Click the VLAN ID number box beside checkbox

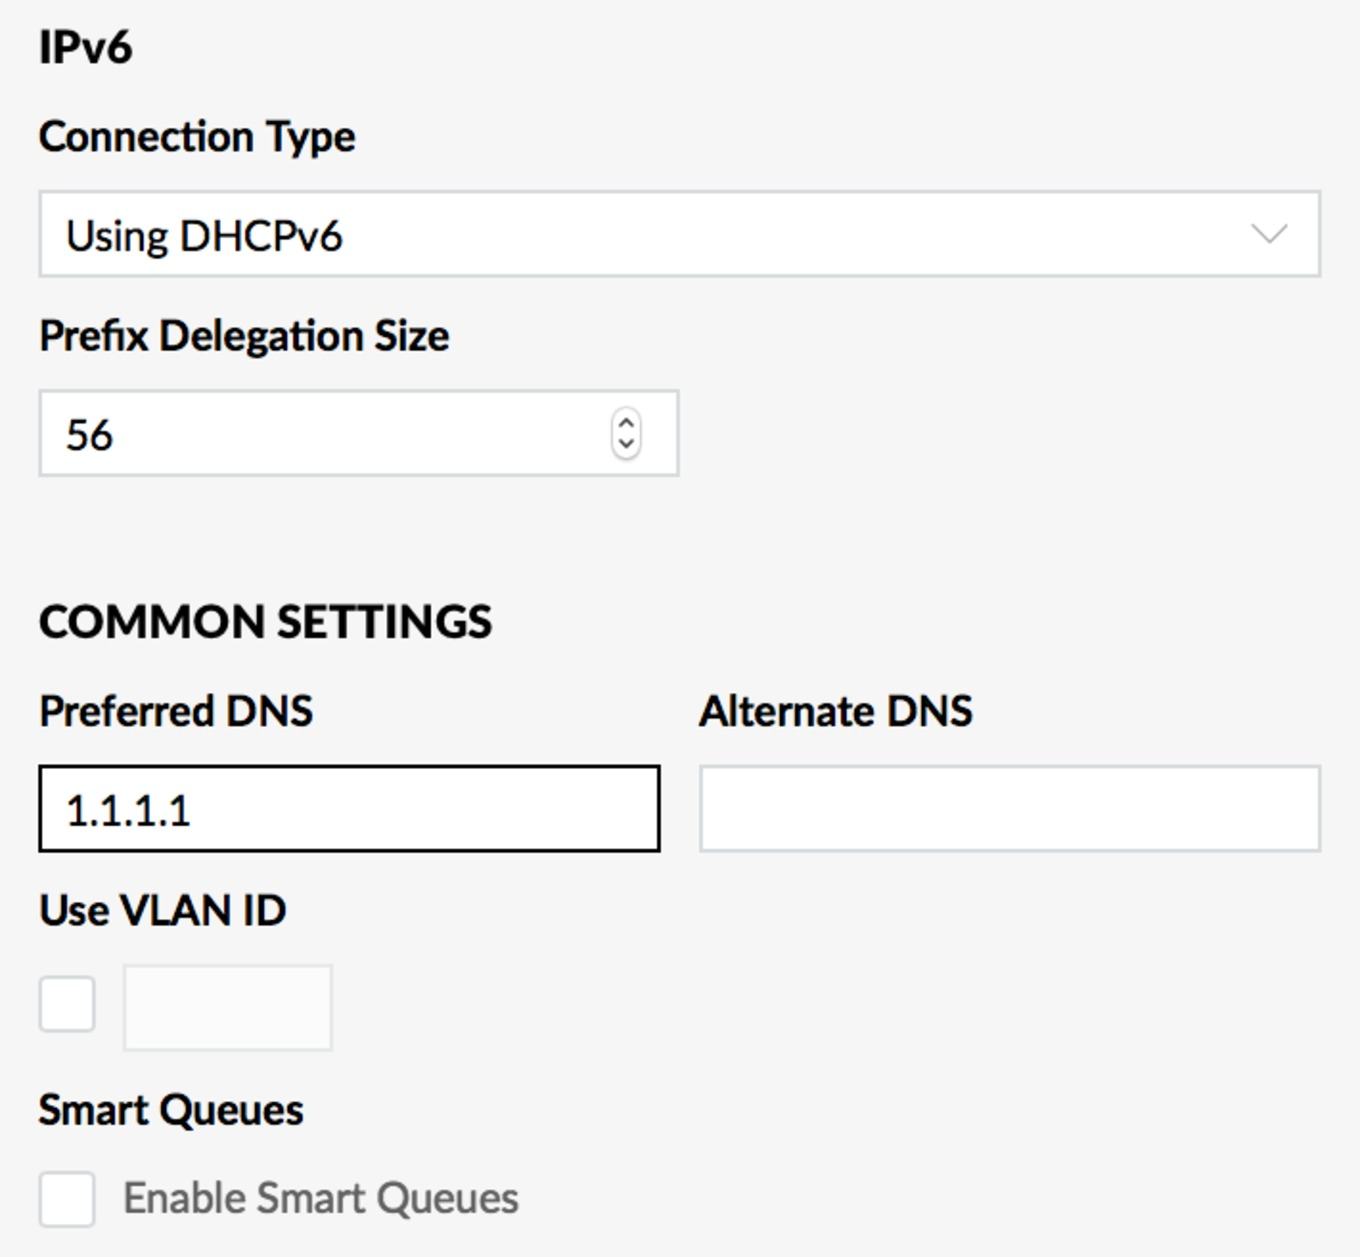click(x=228, y=1008)
